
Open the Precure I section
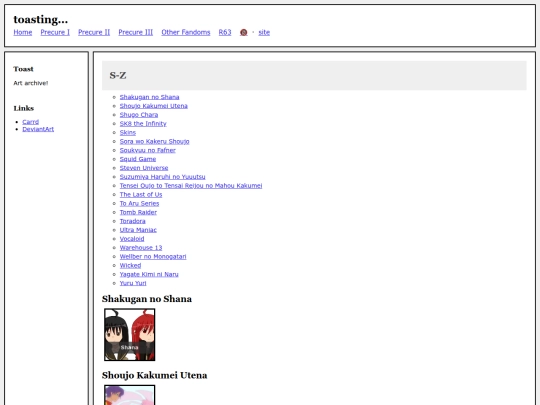click(55, 32)
